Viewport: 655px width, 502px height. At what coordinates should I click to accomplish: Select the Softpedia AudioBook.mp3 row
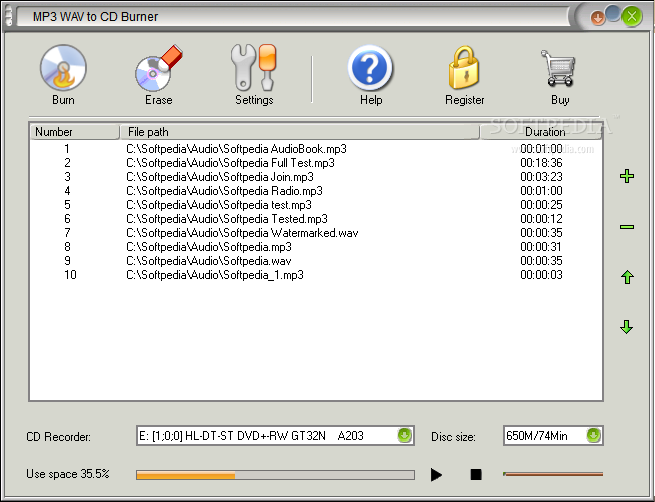[316, 149]
